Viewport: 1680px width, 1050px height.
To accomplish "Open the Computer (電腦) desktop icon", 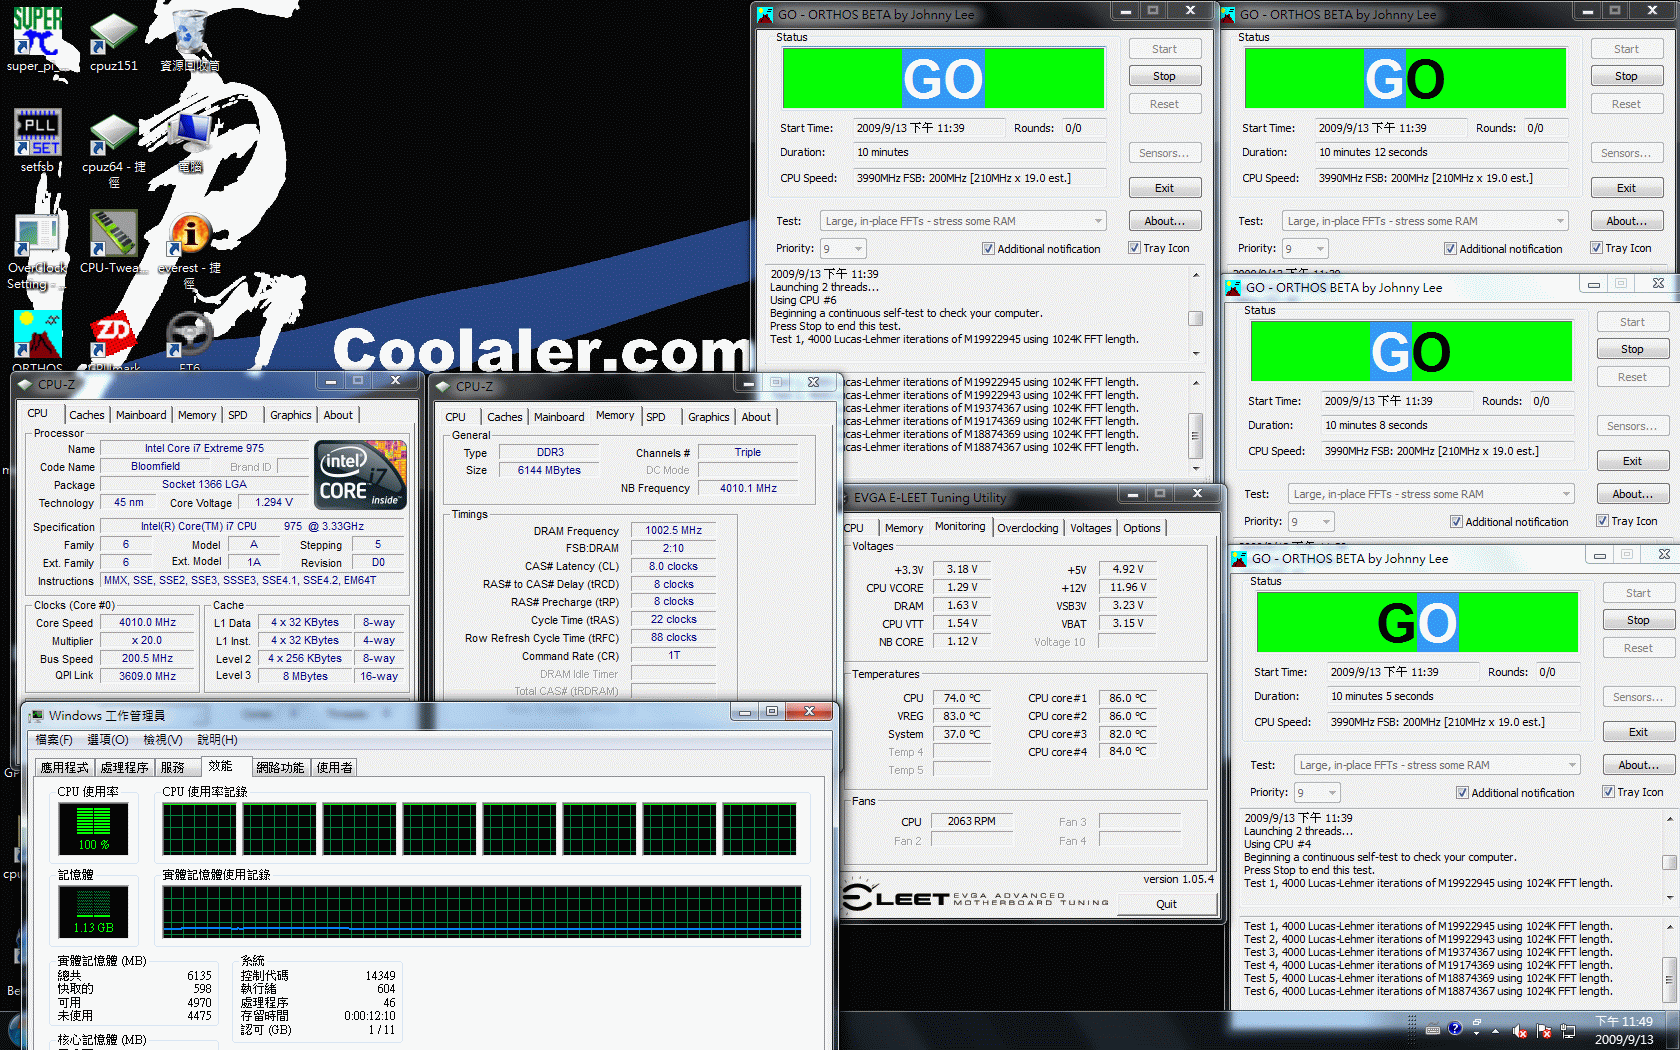I will [x=190, y=140].
